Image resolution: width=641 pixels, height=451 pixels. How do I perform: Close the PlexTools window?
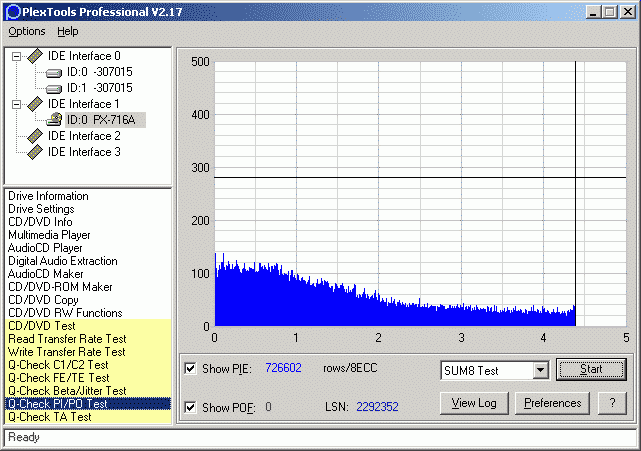tap(628, 12)
